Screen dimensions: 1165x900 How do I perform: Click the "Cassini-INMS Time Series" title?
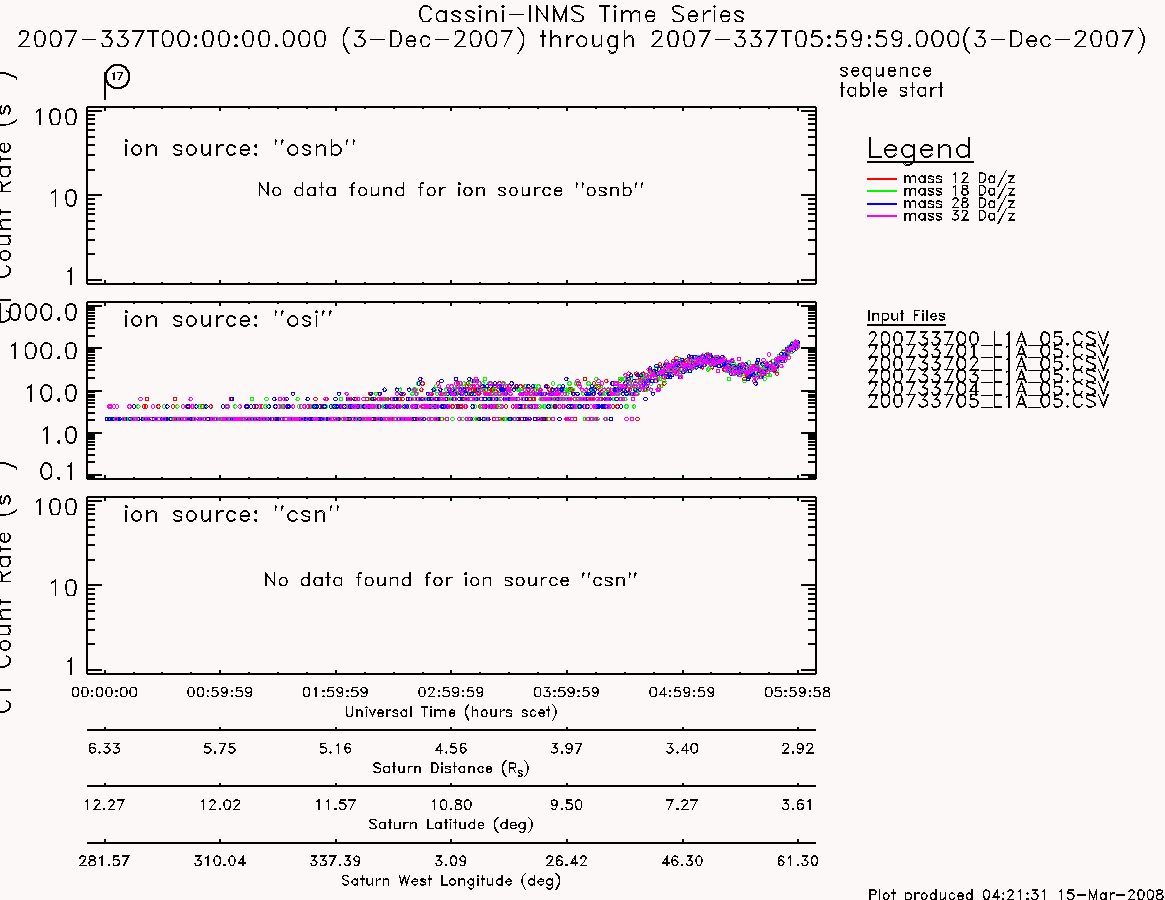pos(581,14)
